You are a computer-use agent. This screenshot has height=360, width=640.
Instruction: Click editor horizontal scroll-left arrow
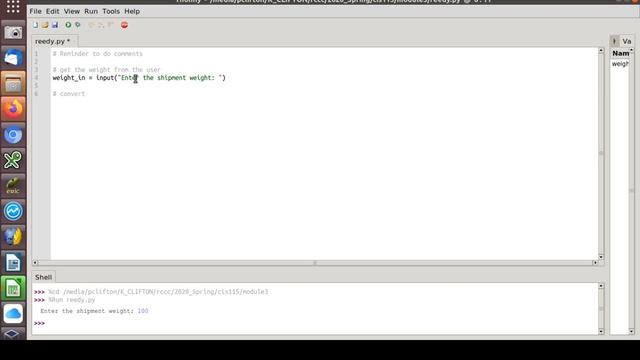(35, 263)
